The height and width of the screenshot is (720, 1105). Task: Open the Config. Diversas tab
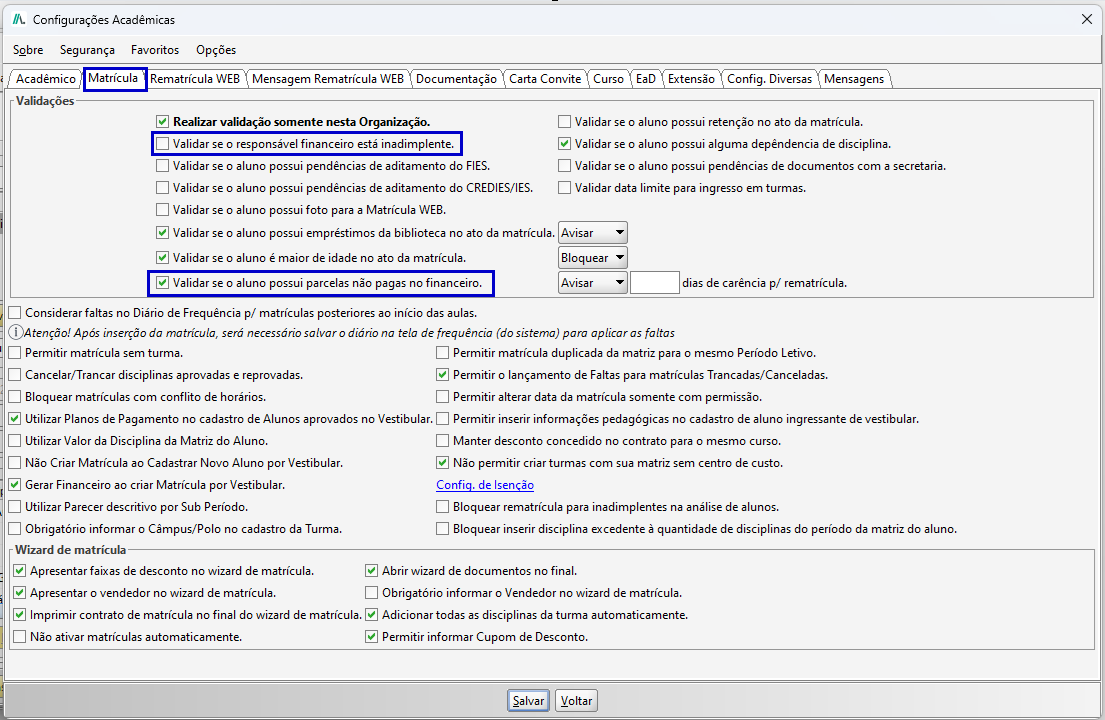pyautogui.click(x=770, y=79)
